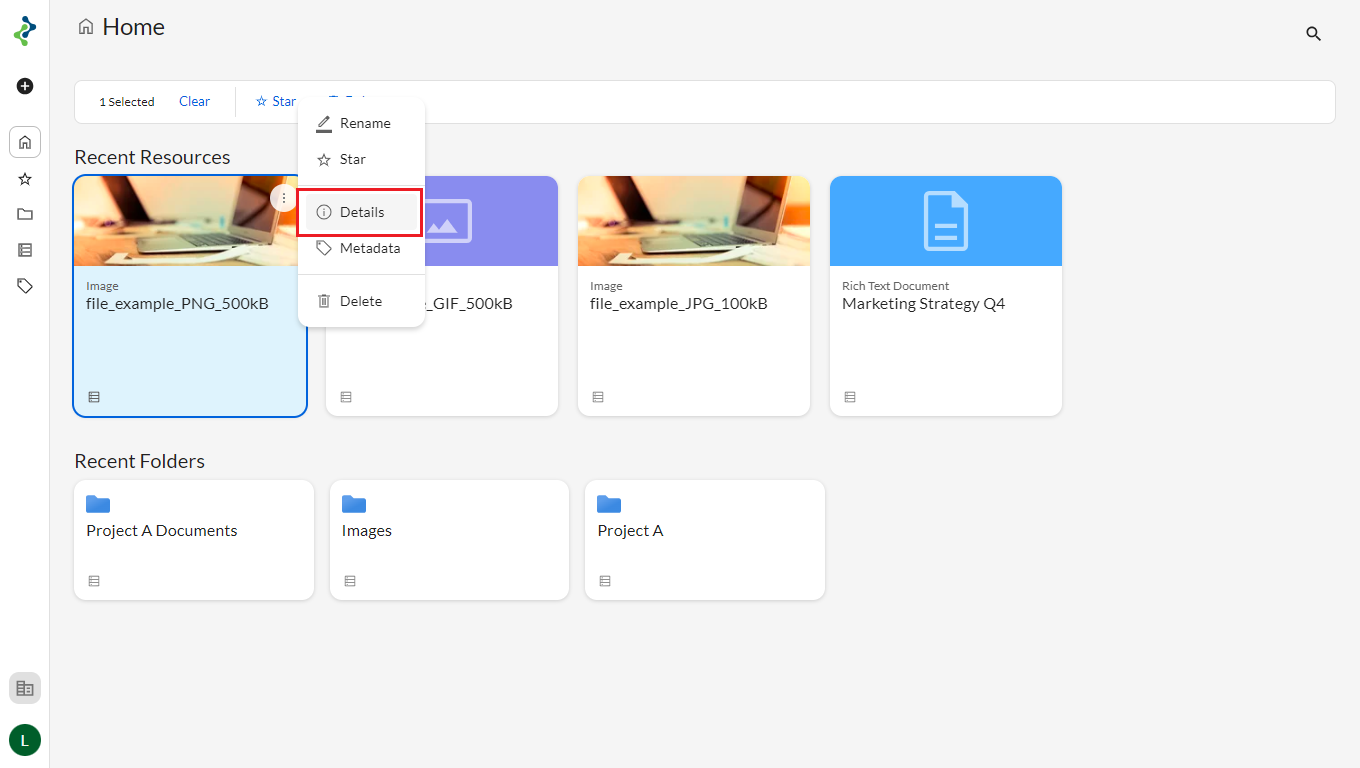
Task: Click the list view icon in sidebar
Action: pos(25,250)
